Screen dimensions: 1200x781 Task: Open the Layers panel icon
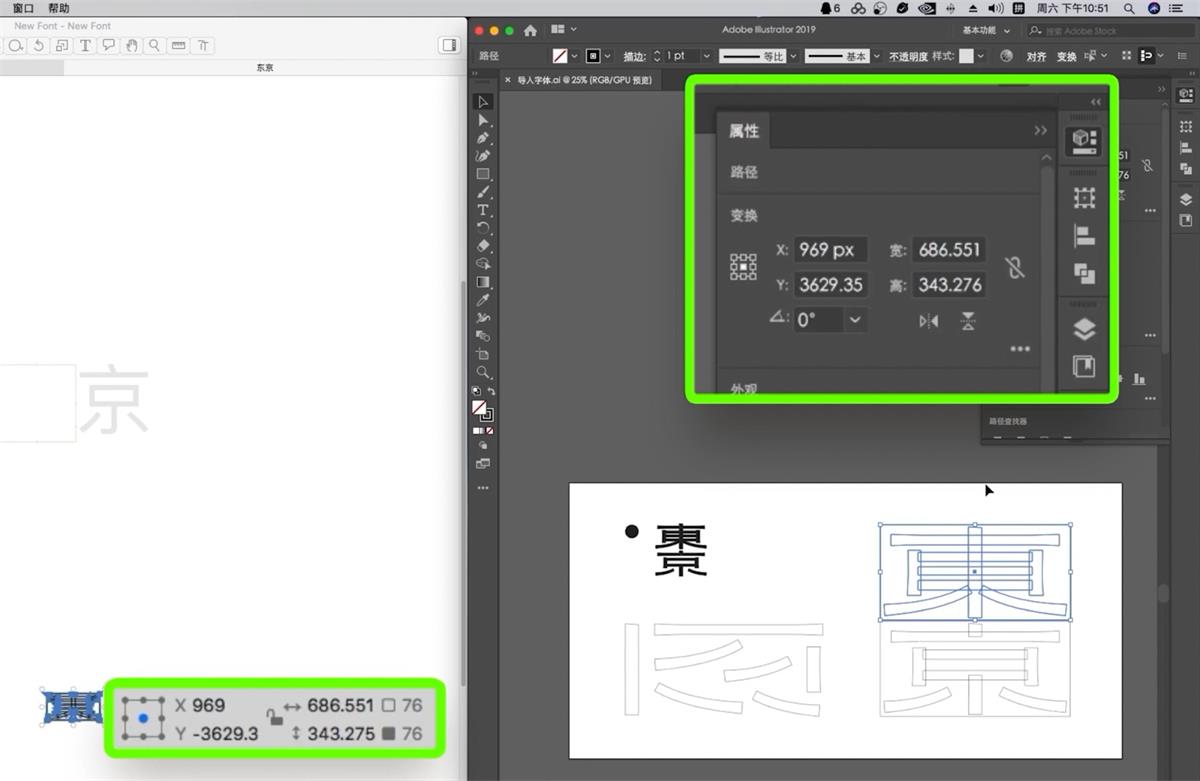[1084, 329]
